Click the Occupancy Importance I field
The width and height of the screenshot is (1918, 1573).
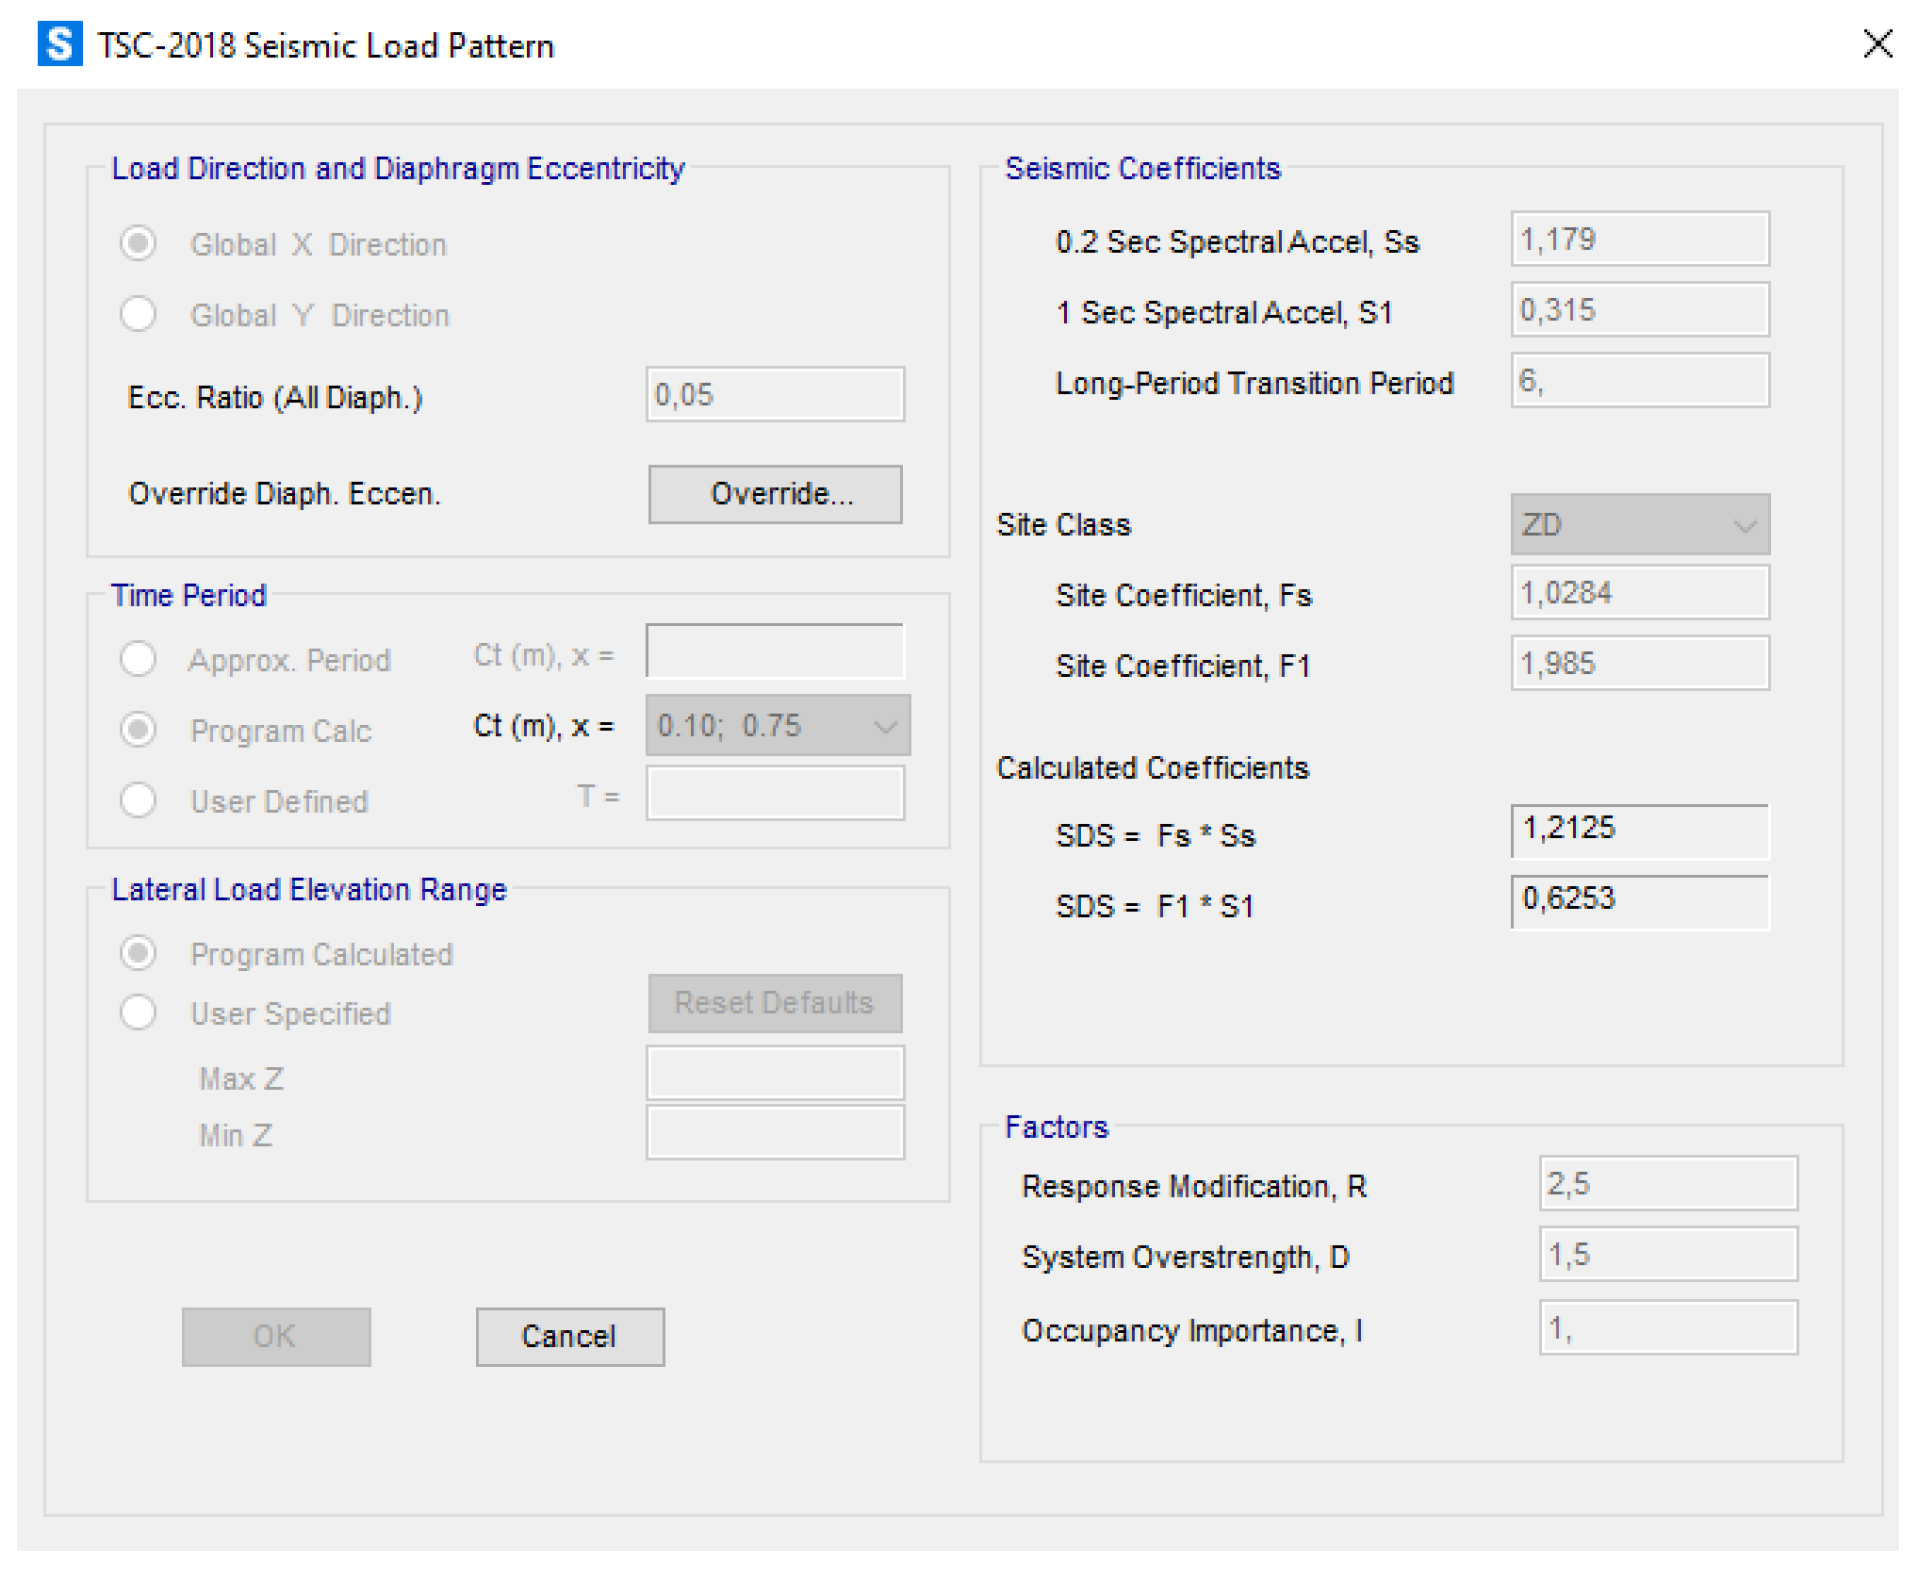(1667, 1329)
